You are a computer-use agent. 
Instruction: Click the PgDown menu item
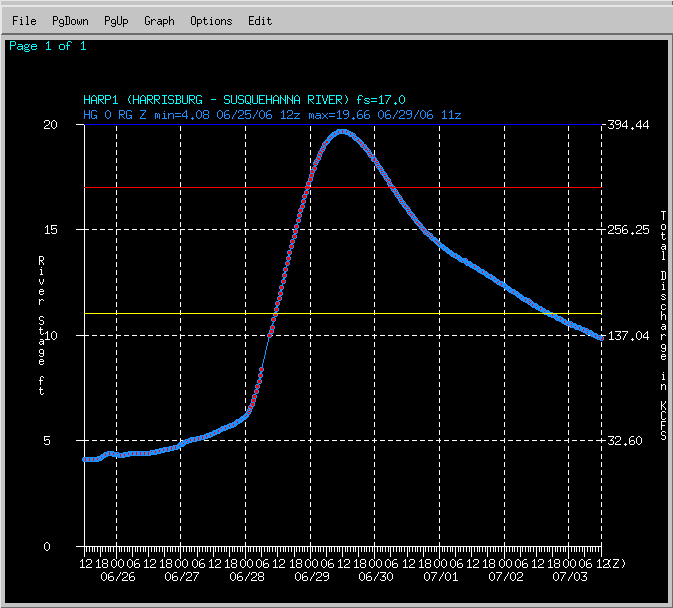[x=70, y=21]
